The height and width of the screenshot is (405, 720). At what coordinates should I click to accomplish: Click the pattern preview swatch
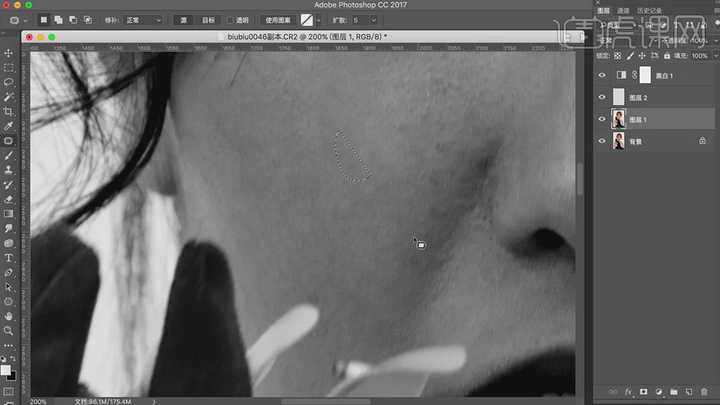(307, 20)
